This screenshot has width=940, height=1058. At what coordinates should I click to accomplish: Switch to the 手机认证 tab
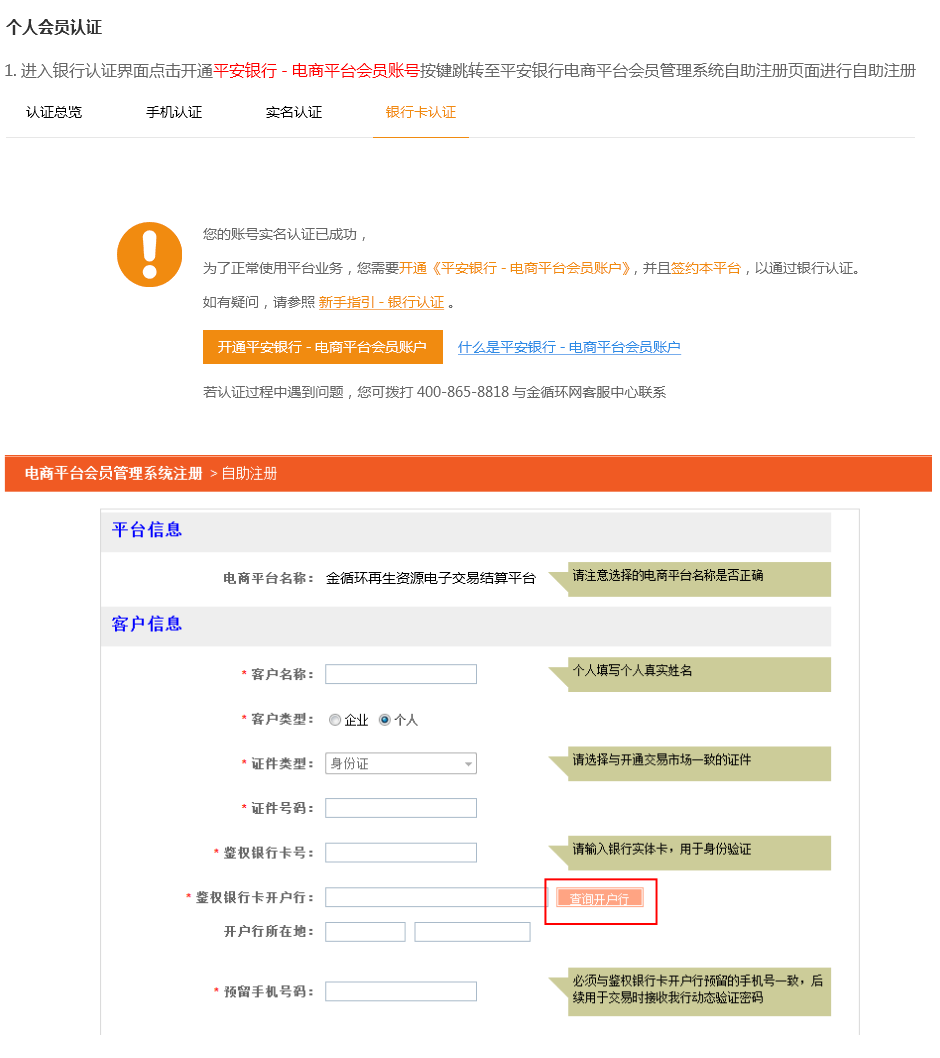(174, 113)
